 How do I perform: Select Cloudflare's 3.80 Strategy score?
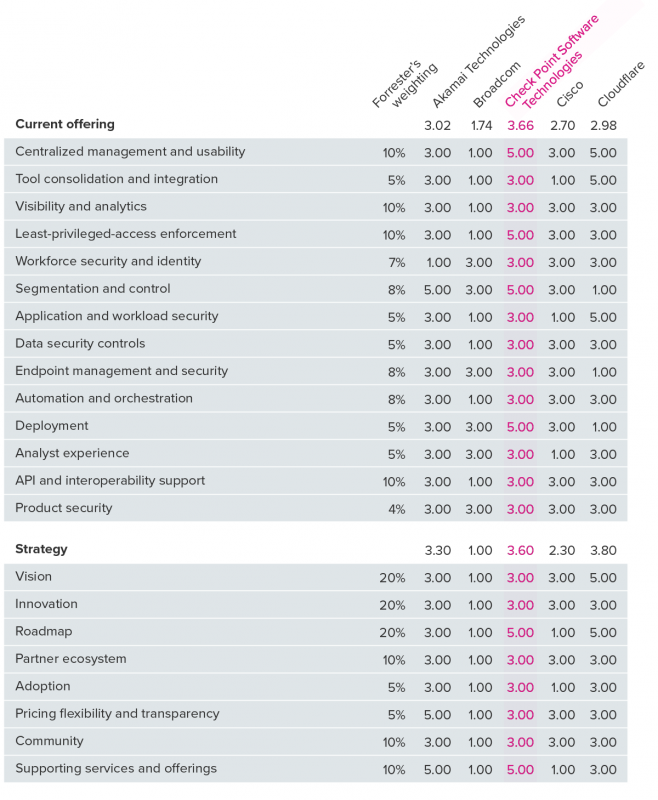[x=603, y=551]
